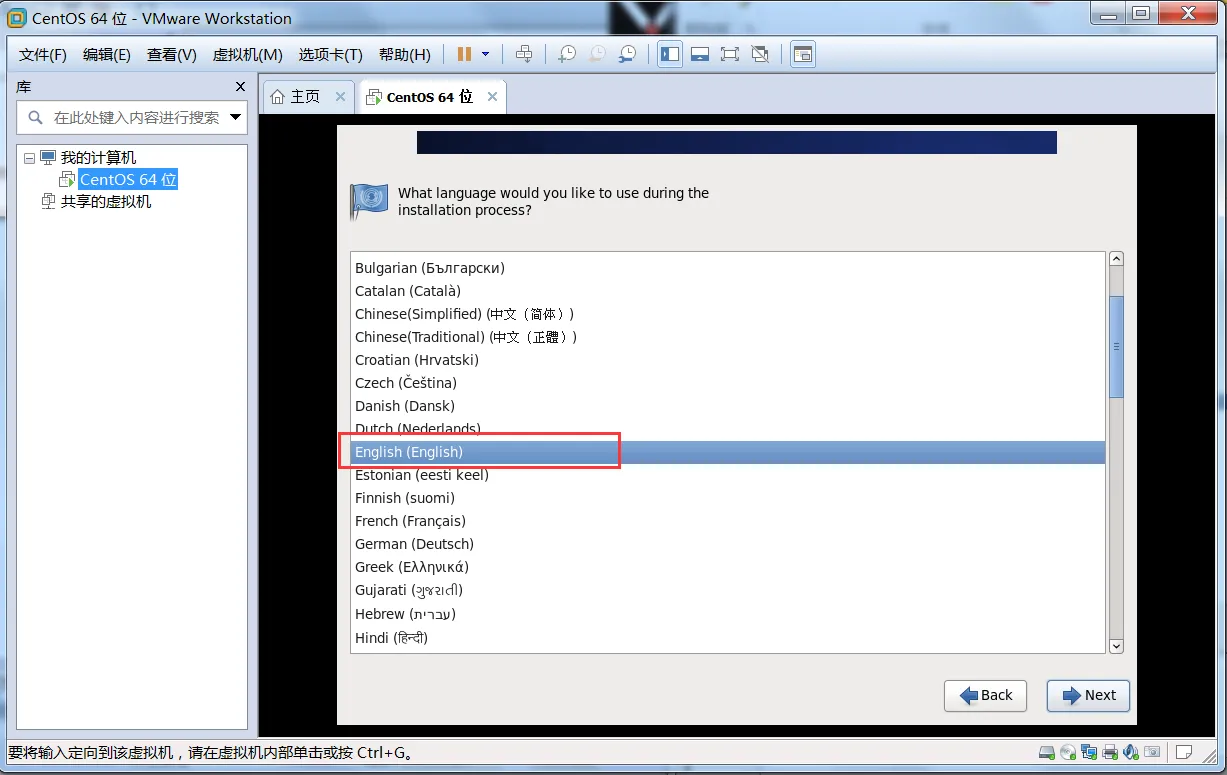Pause the virtual machine with the toolbar button
The width and height of the screenshot is (1227, 775).
(464, 54)
